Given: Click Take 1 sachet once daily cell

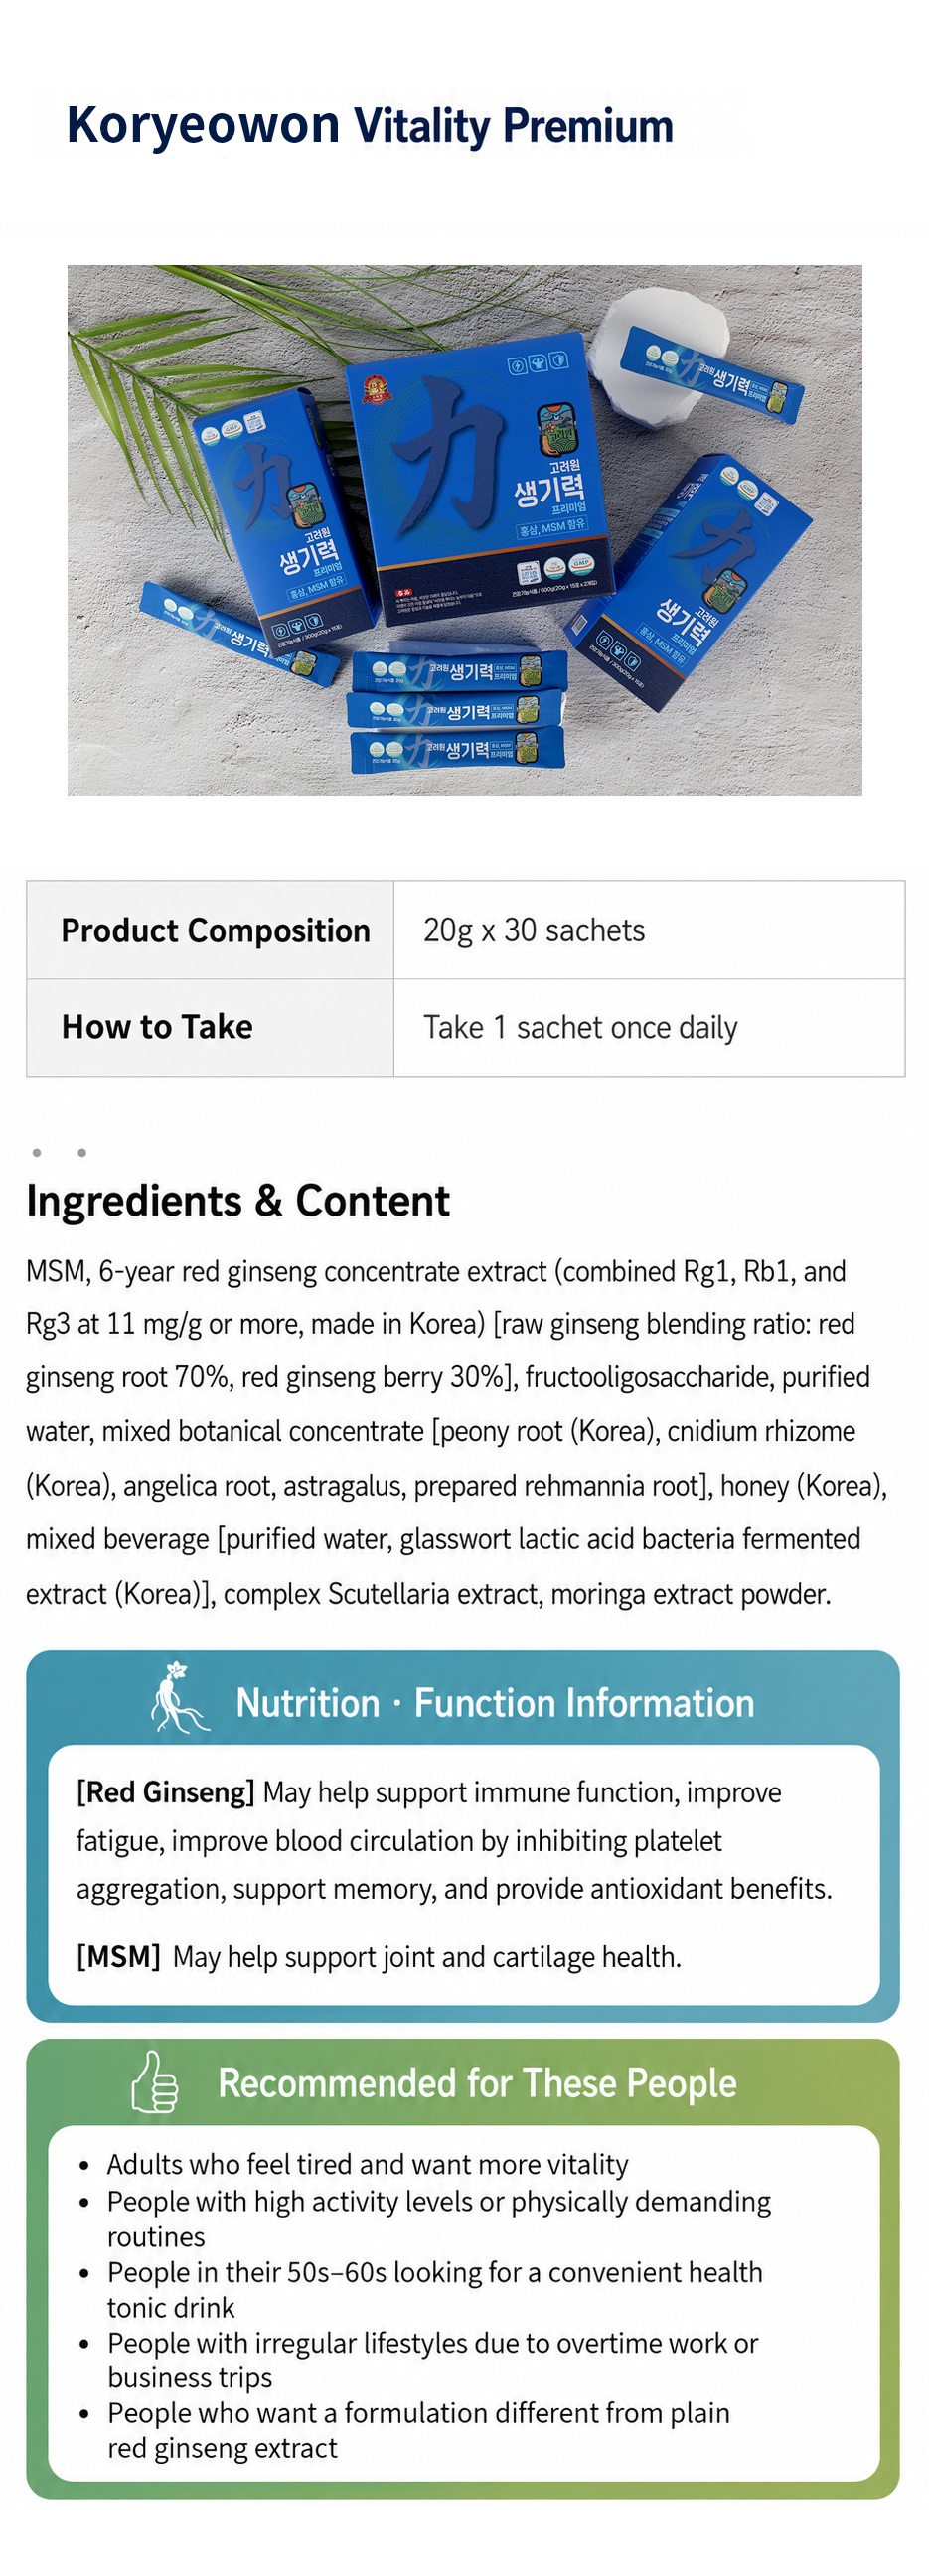Looking at the screenshot, I should pos(649,1028).
